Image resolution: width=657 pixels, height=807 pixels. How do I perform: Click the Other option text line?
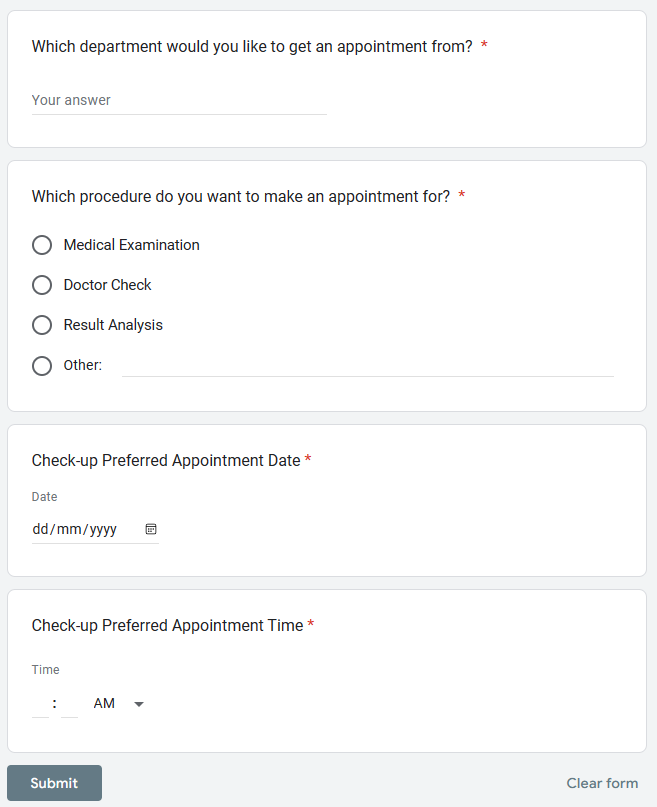(x=367, y=366)
